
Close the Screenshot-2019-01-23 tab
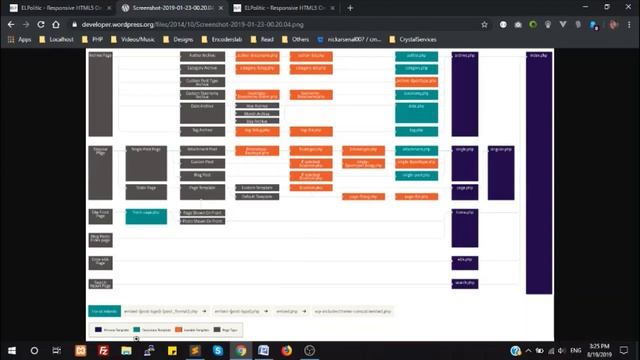click(221, 8)
